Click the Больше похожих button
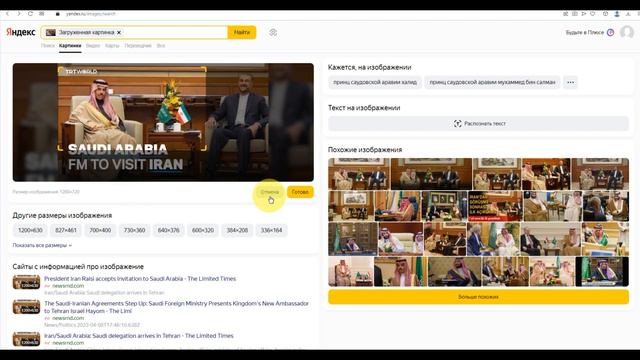This screenshot has width=640, height=360. pyautogui.click(x=478, y=297)
